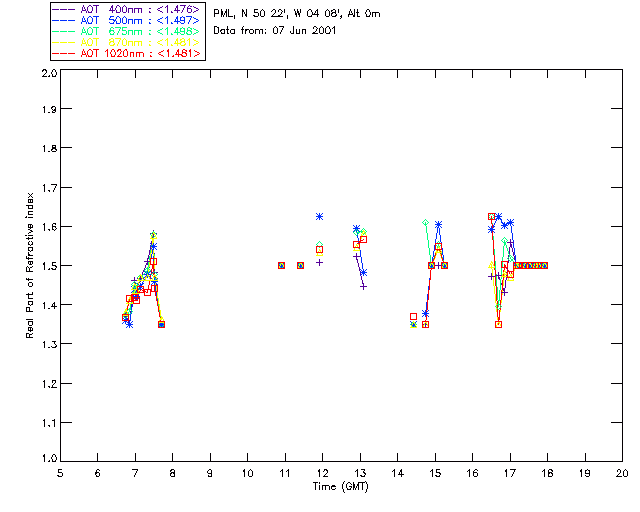The height and width of the screenshot is (512, 640).
Task: Click the legend entry AOT 400nm <1.476>
Action: 127,9
